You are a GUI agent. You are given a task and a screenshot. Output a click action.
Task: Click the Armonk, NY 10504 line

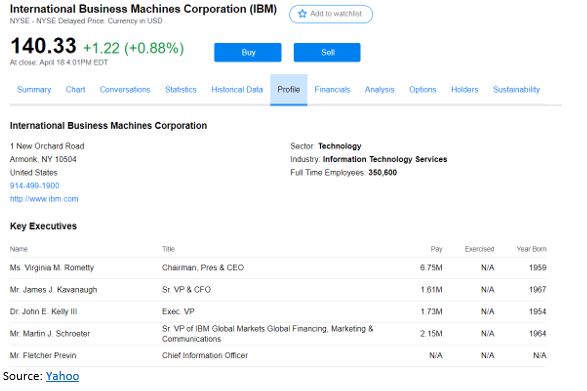point(43,159)
